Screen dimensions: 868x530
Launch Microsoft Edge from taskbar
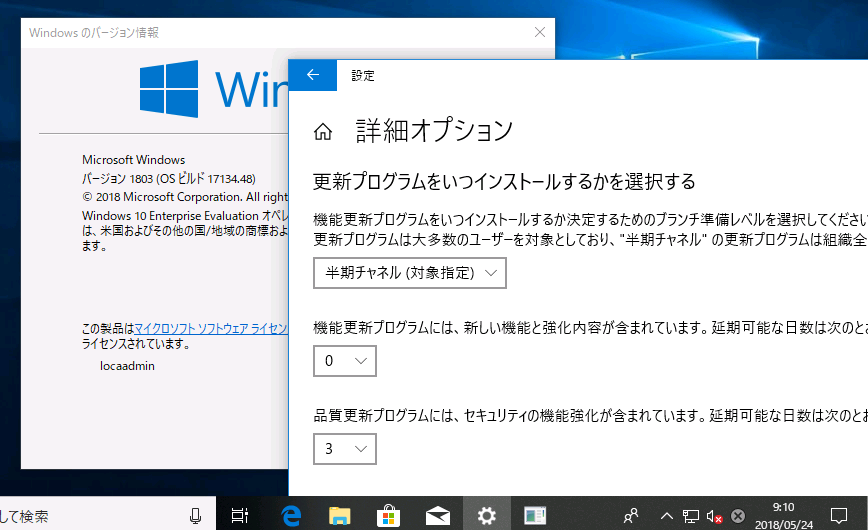(x=291, y=516)
